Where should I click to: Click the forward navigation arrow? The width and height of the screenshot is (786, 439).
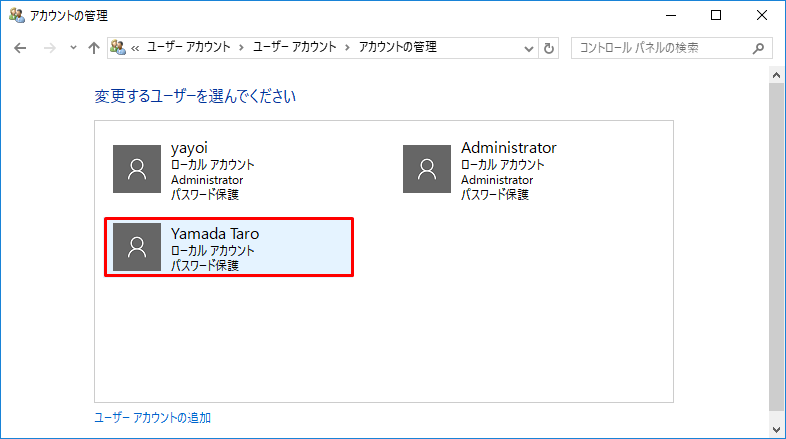(50, 48)
